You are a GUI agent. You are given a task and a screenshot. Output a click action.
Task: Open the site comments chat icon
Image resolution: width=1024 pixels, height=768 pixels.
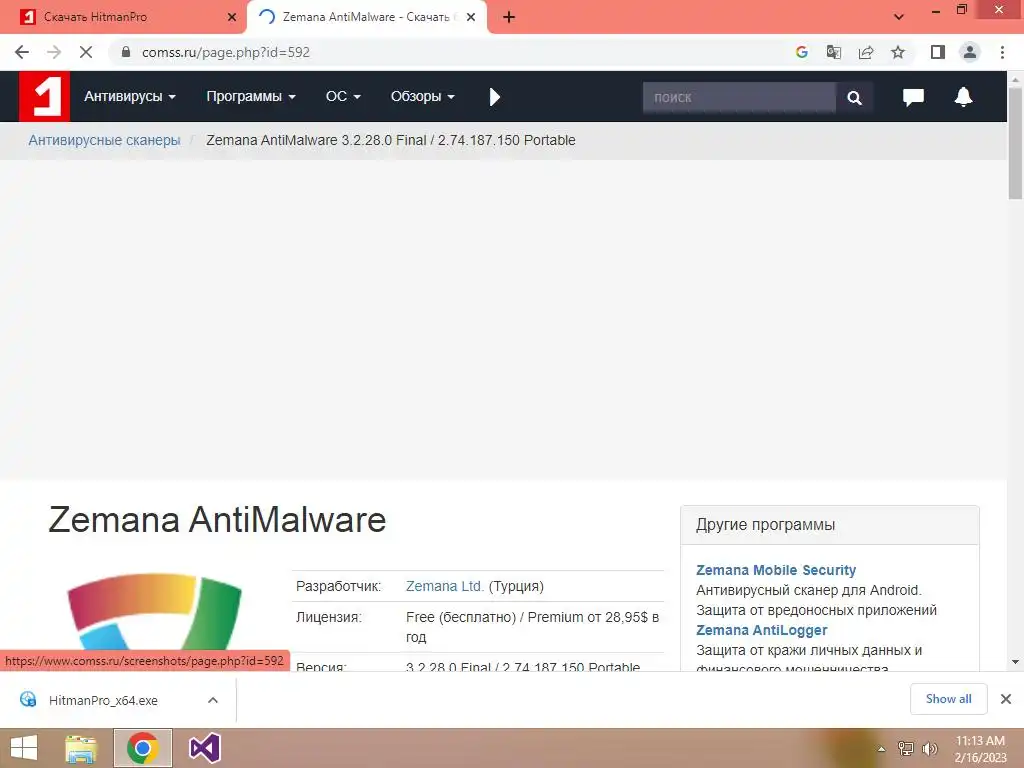pos(913,97)
